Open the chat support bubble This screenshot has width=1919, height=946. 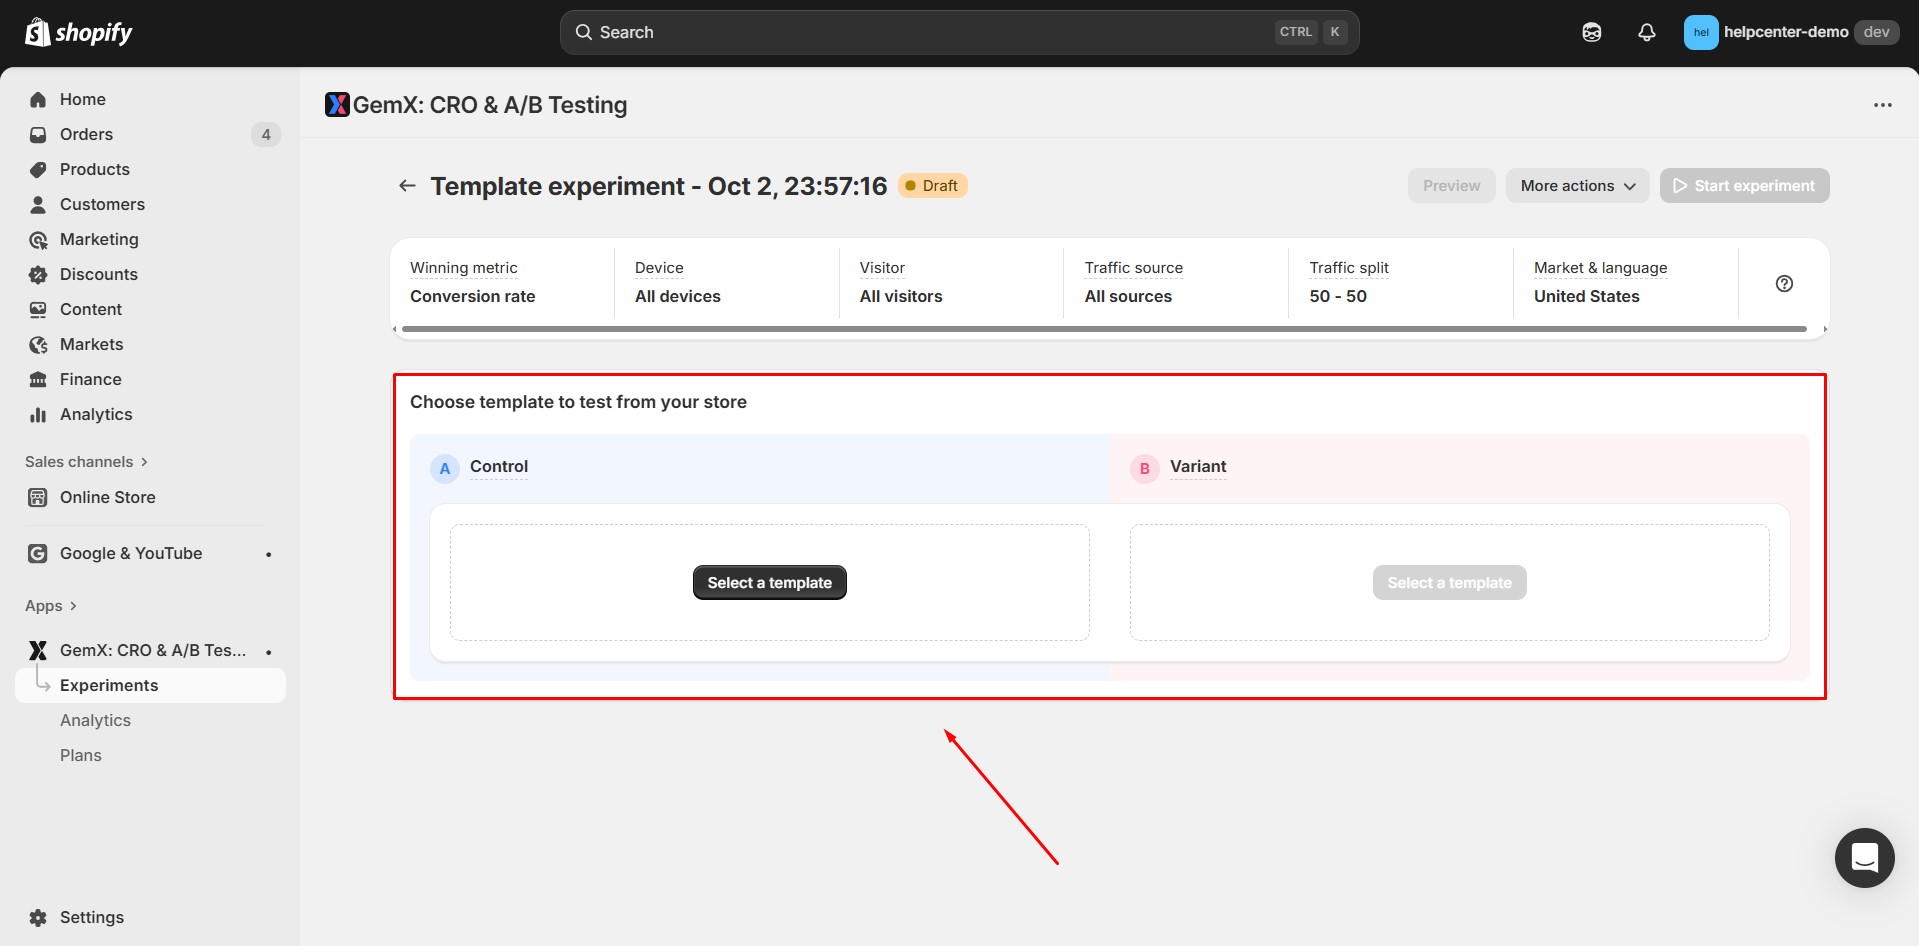pyautogui.click(x=1864, y=857)
